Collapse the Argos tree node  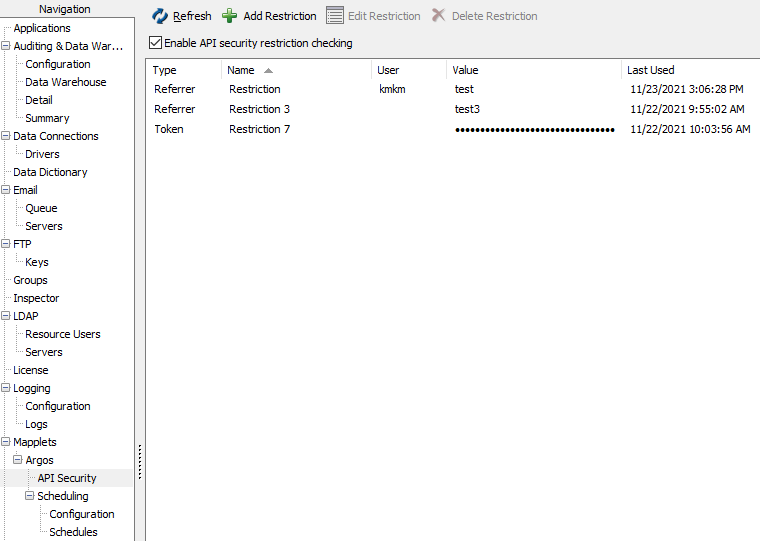18,460
